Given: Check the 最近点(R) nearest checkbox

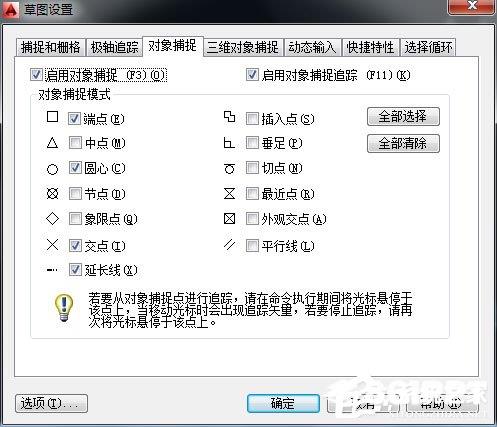Looking at the screenshot, I should pyautogui.click(x=252, y=193).
